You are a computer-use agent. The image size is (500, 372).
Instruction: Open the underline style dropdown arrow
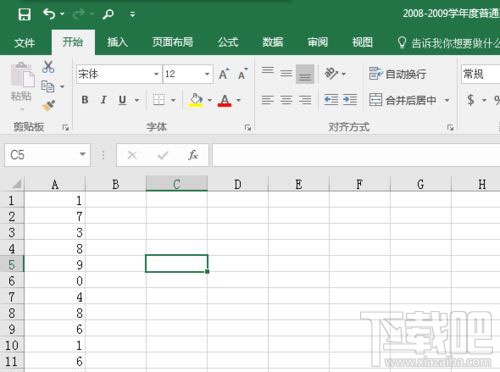pos(137,100)
